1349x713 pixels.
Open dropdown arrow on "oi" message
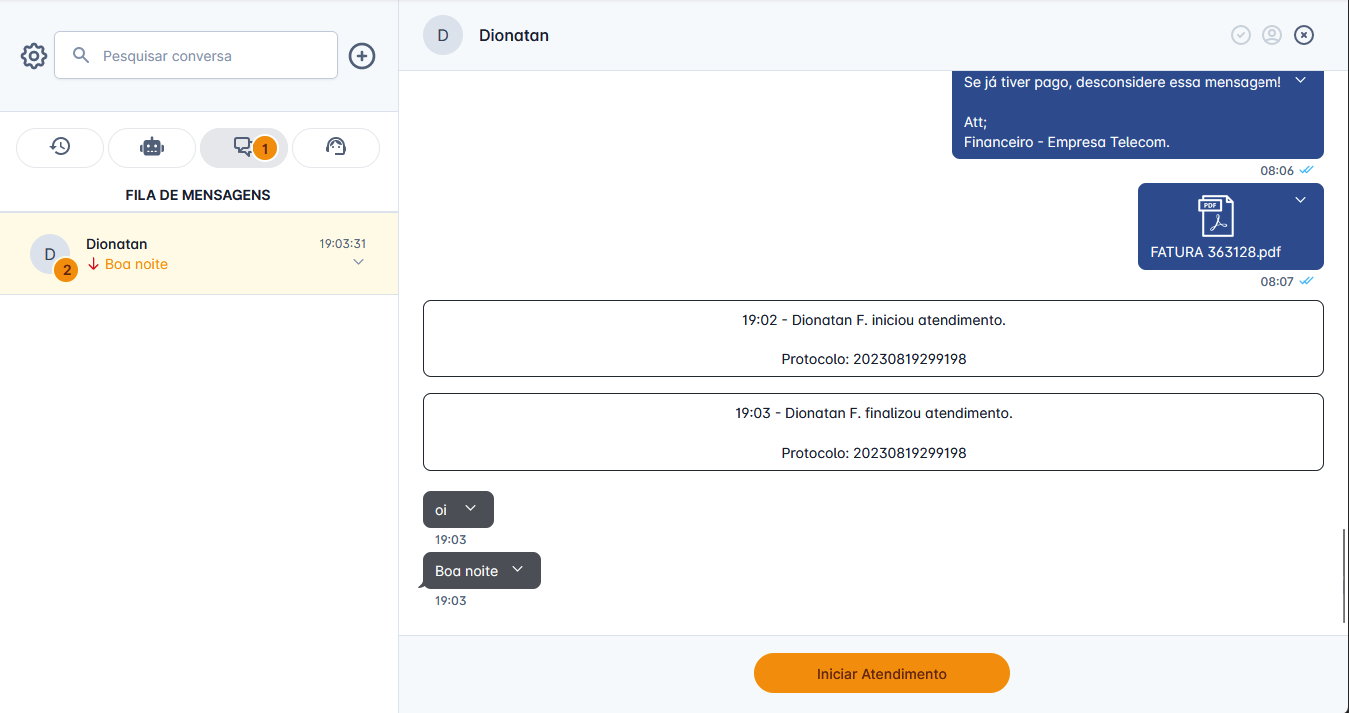pos(471,509)
